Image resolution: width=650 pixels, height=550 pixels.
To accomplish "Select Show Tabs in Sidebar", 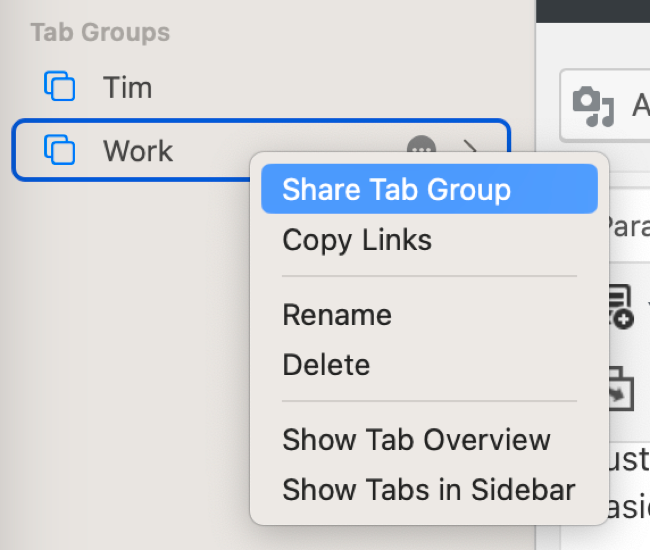I will tap(428, 490).
